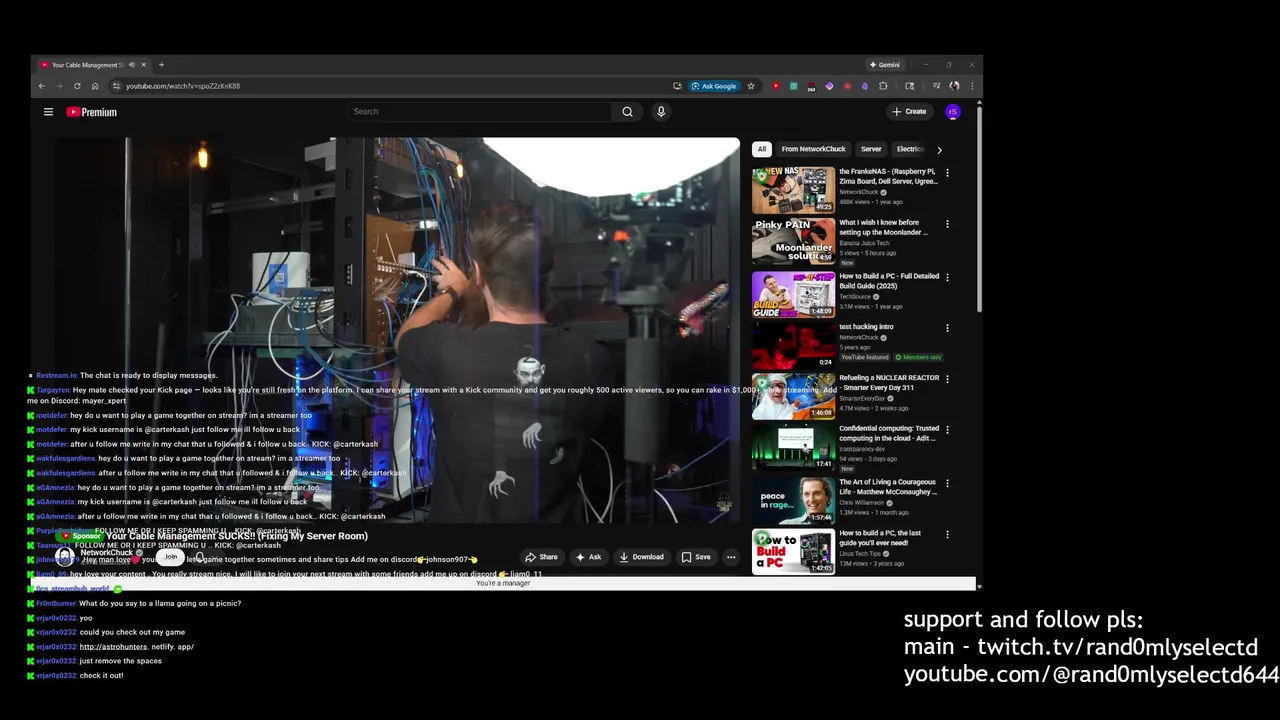
Task: Go back with browser back arrow
Action: tap(42, 86)
